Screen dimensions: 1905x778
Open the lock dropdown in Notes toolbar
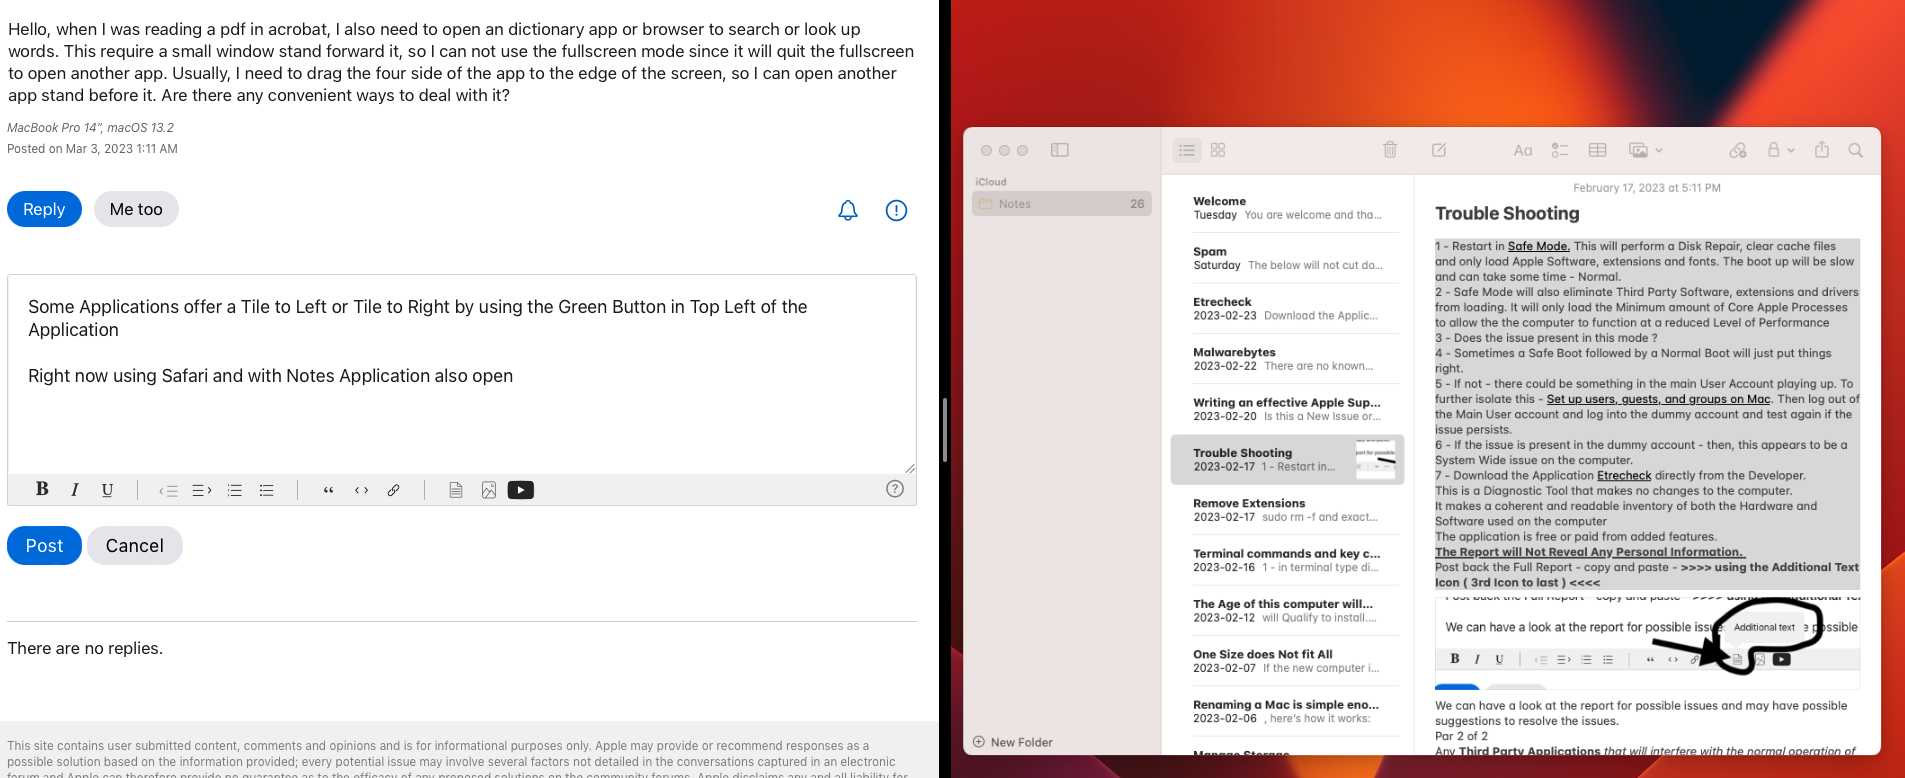click(x=1780, y=150)
